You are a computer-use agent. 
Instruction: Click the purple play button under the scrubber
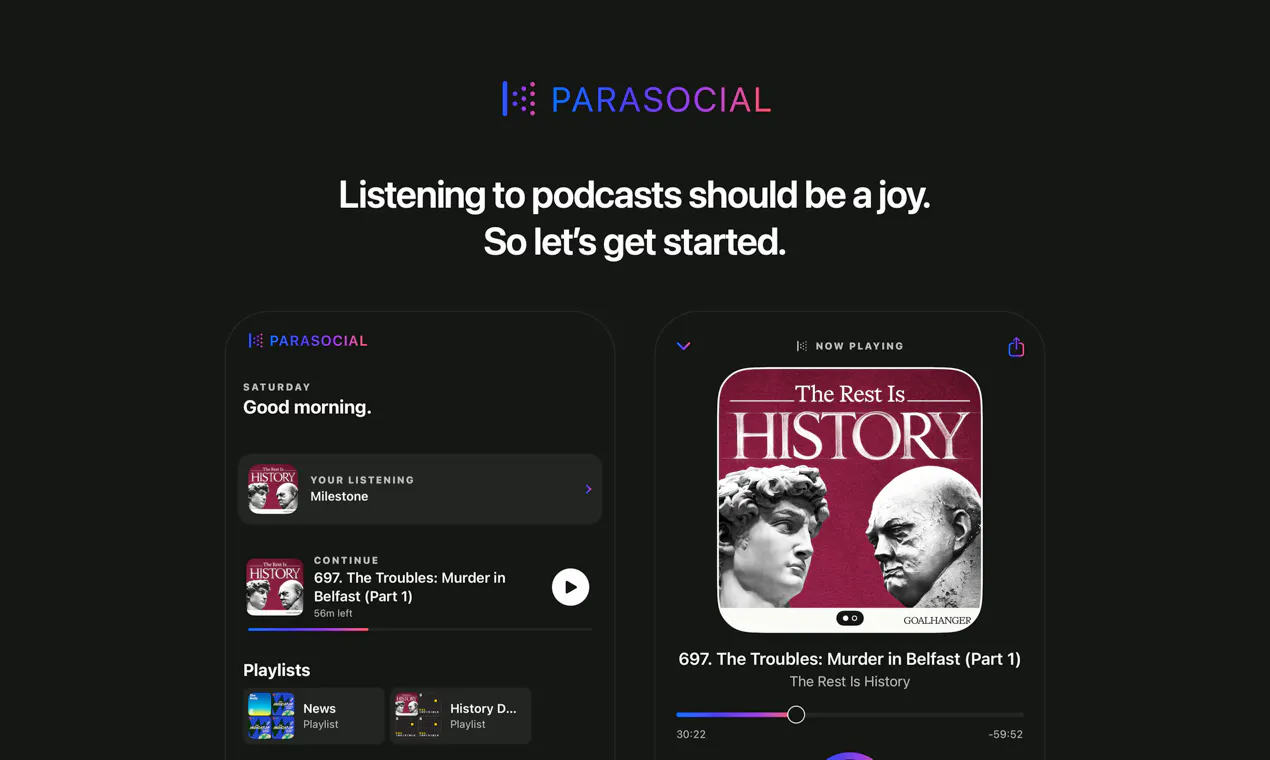click(x=850, y=756)
